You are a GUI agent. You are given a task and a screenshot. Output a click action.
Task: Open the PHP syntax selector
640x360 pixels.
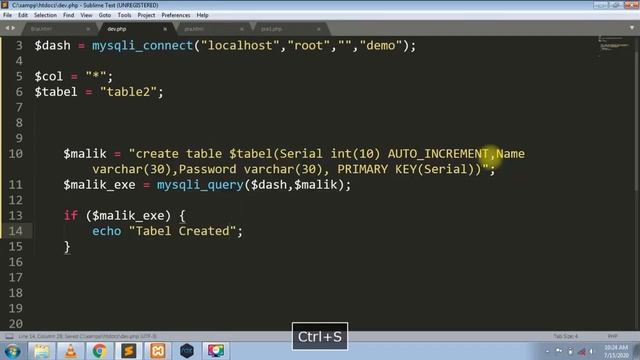[x=612, y=336]
